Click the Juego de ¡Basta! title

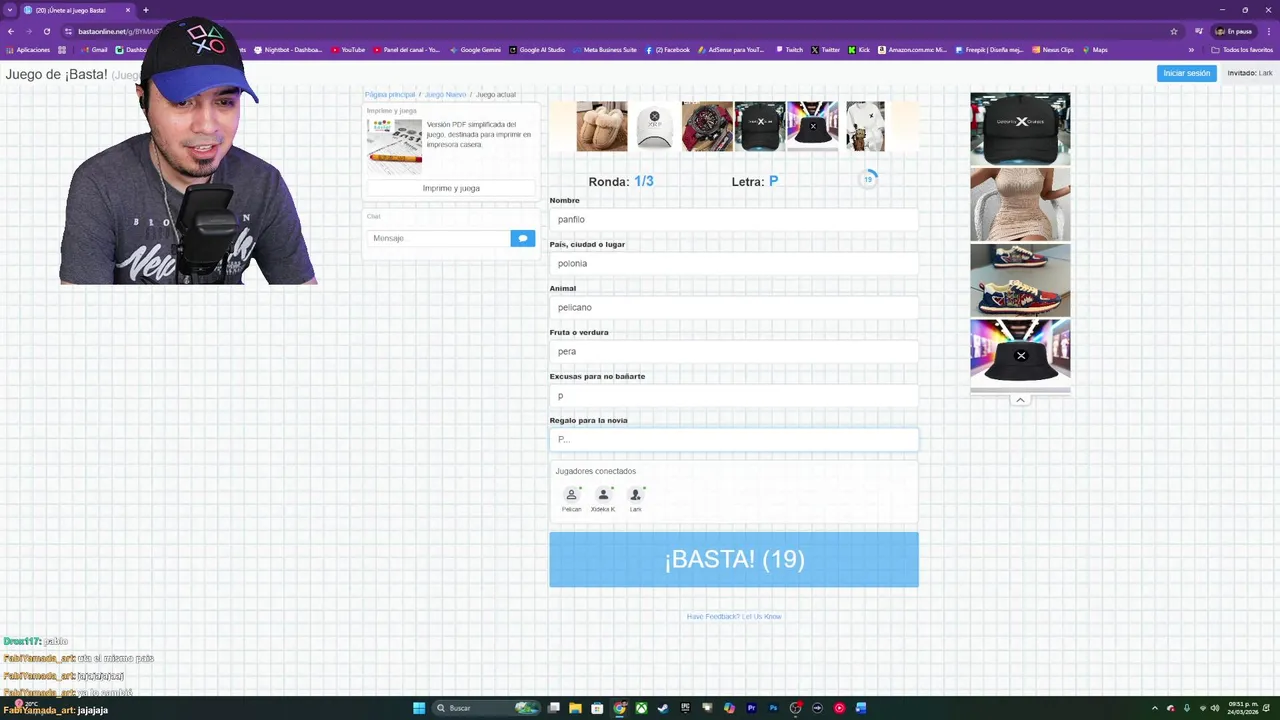56,74
